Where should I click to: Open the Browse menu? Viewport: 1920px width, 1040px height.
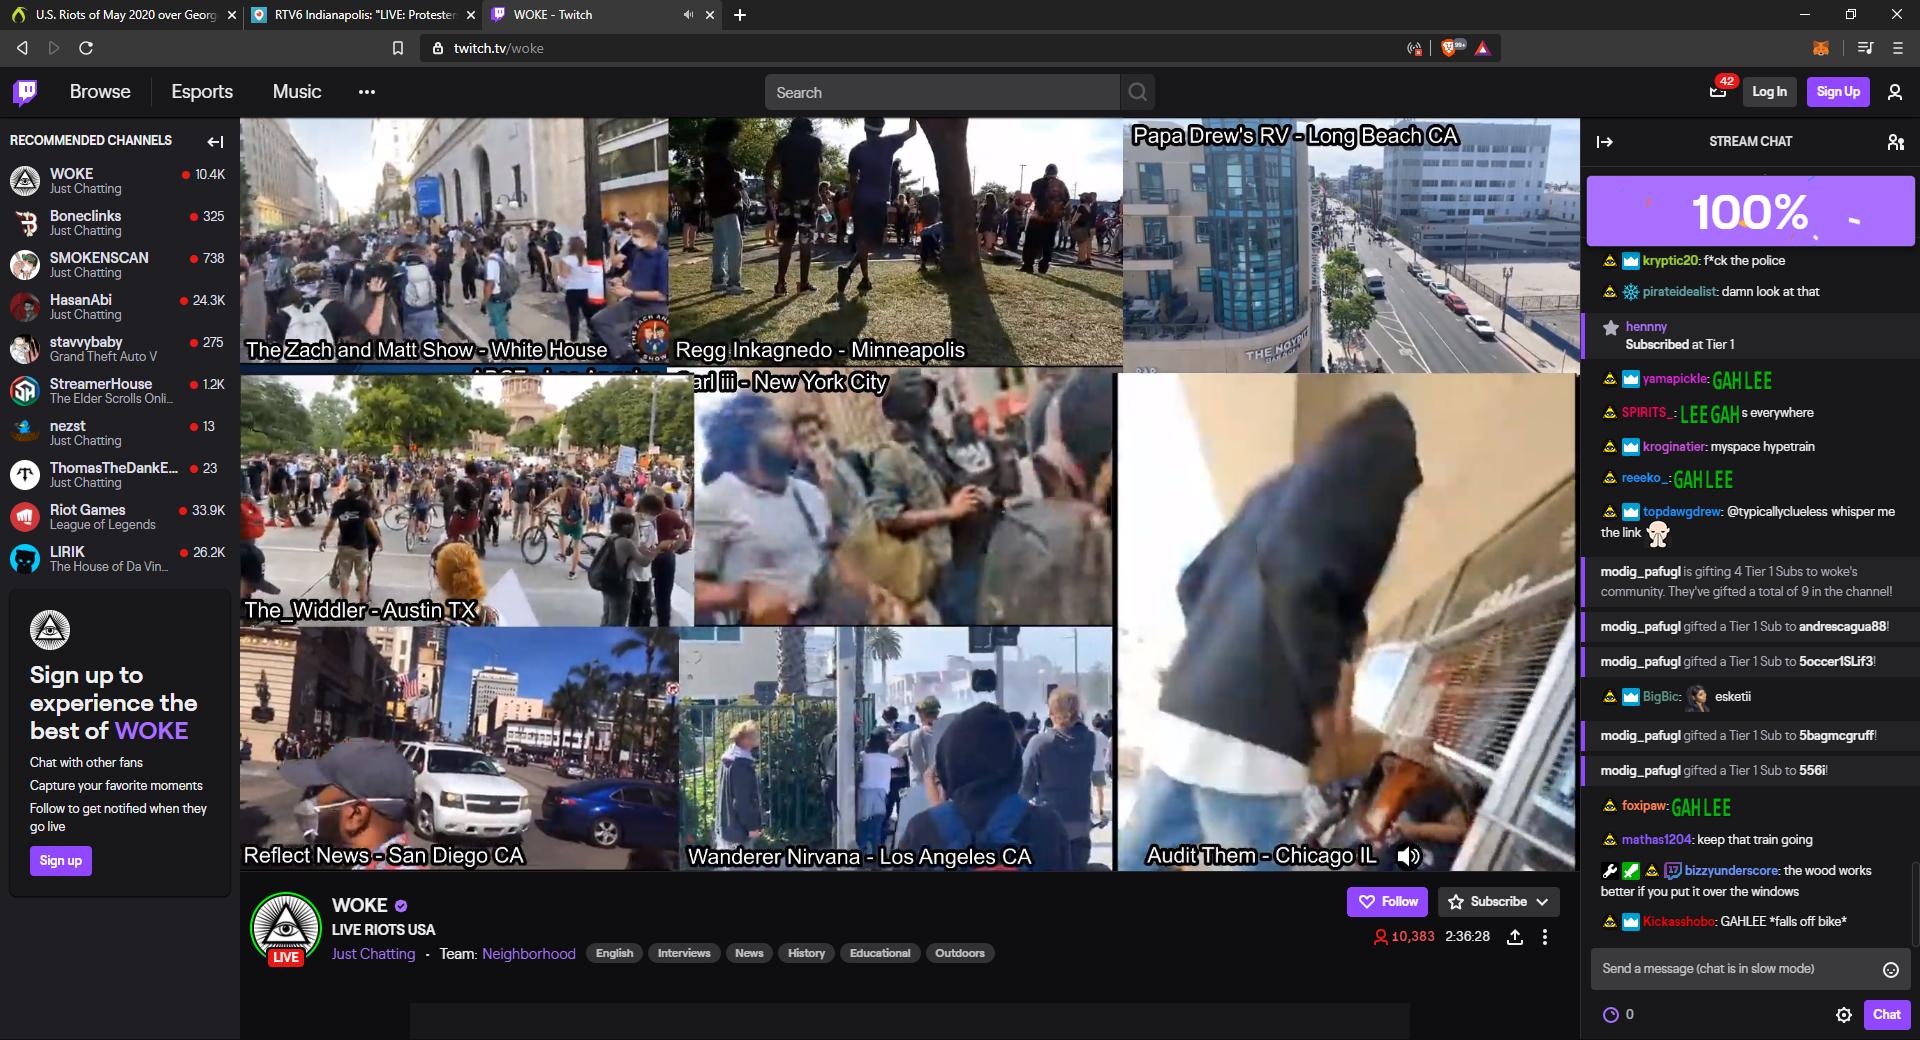coord(100,92)
